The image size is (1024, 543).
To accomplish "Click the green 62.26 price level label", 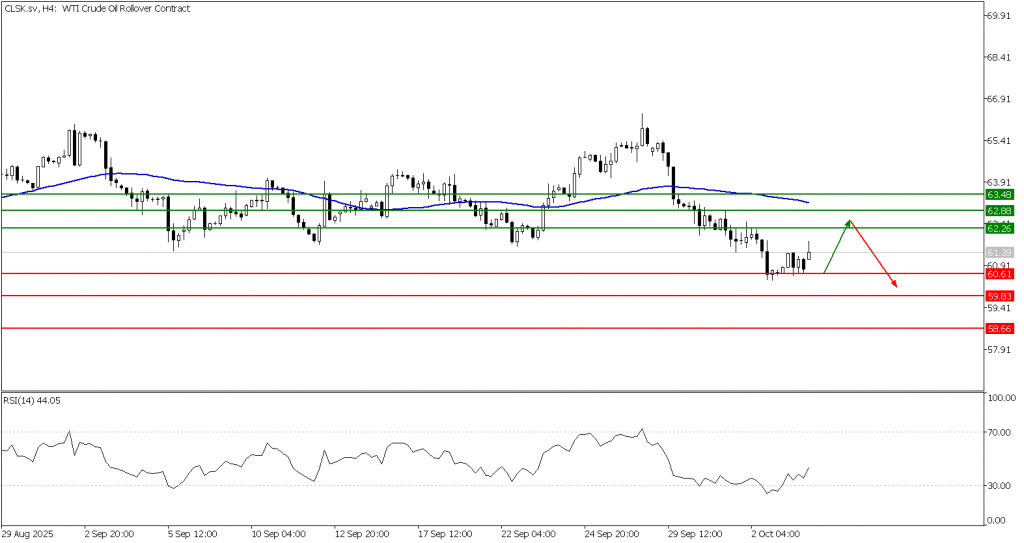I will (x=999, y=228).
